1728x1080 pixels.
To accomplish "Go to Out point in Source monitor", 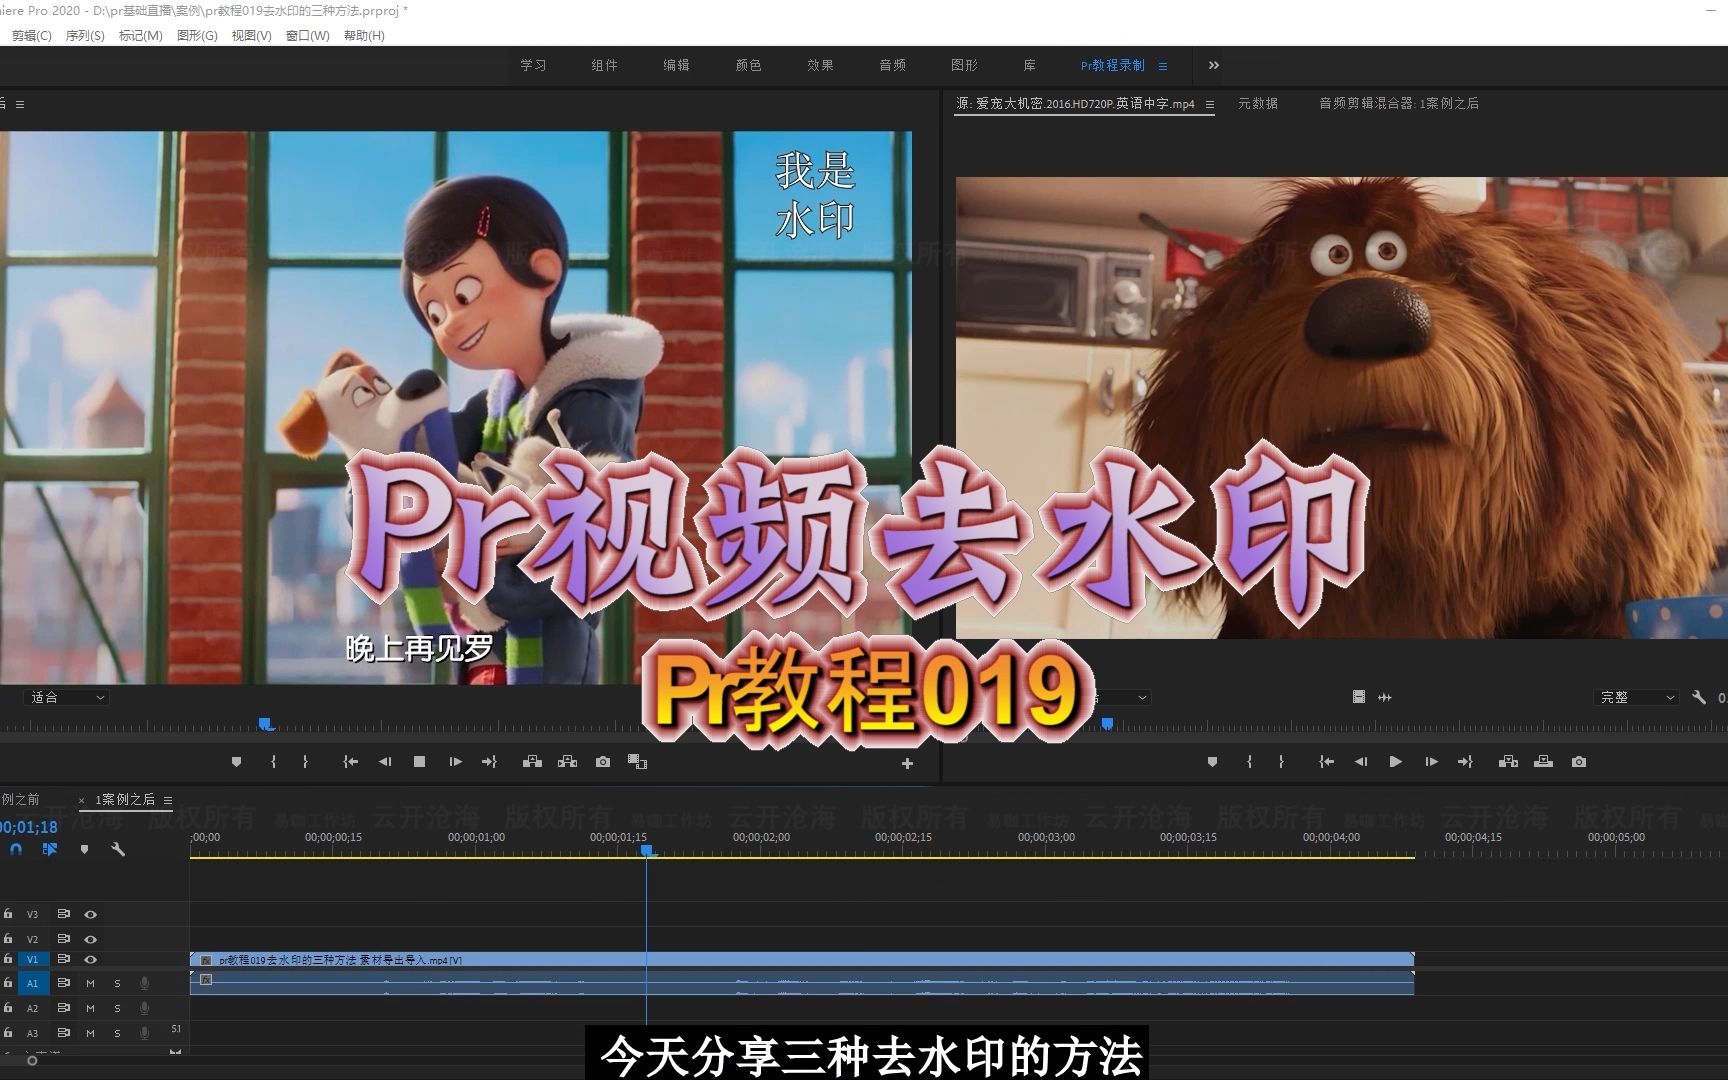I will tap(1465, 762).
